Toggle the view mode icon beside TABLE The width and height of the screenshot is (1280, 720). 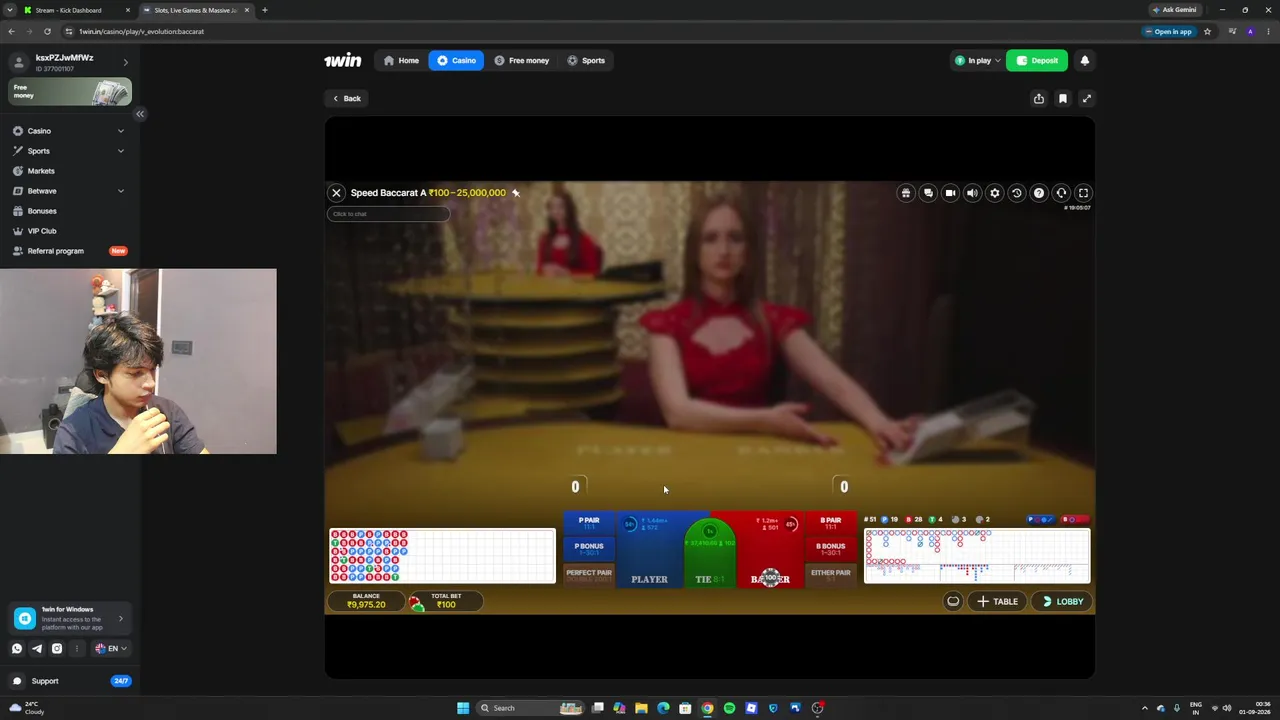(953, 602)
